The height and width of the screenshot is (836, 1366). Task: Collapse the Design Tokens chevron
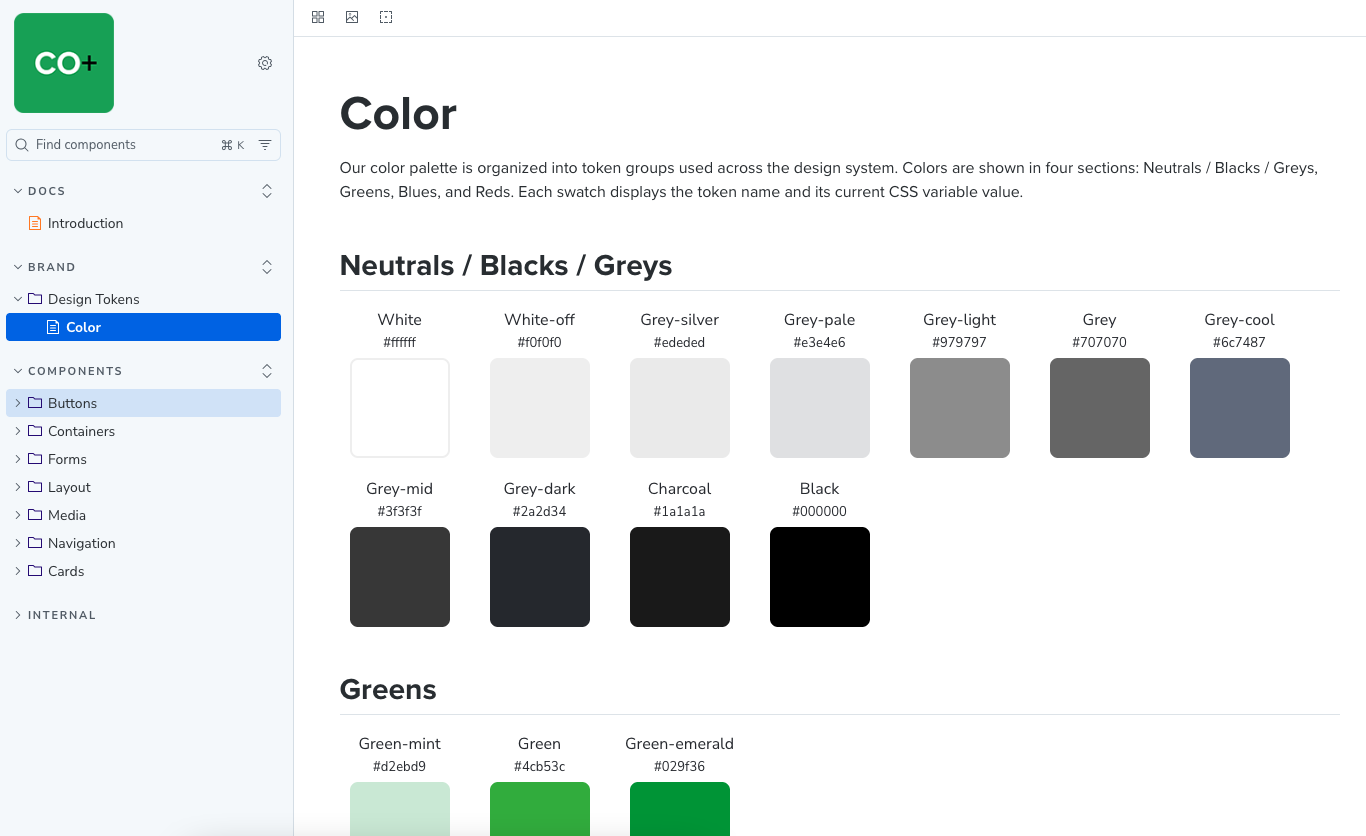pyautogui.click(x=18, y=299)
